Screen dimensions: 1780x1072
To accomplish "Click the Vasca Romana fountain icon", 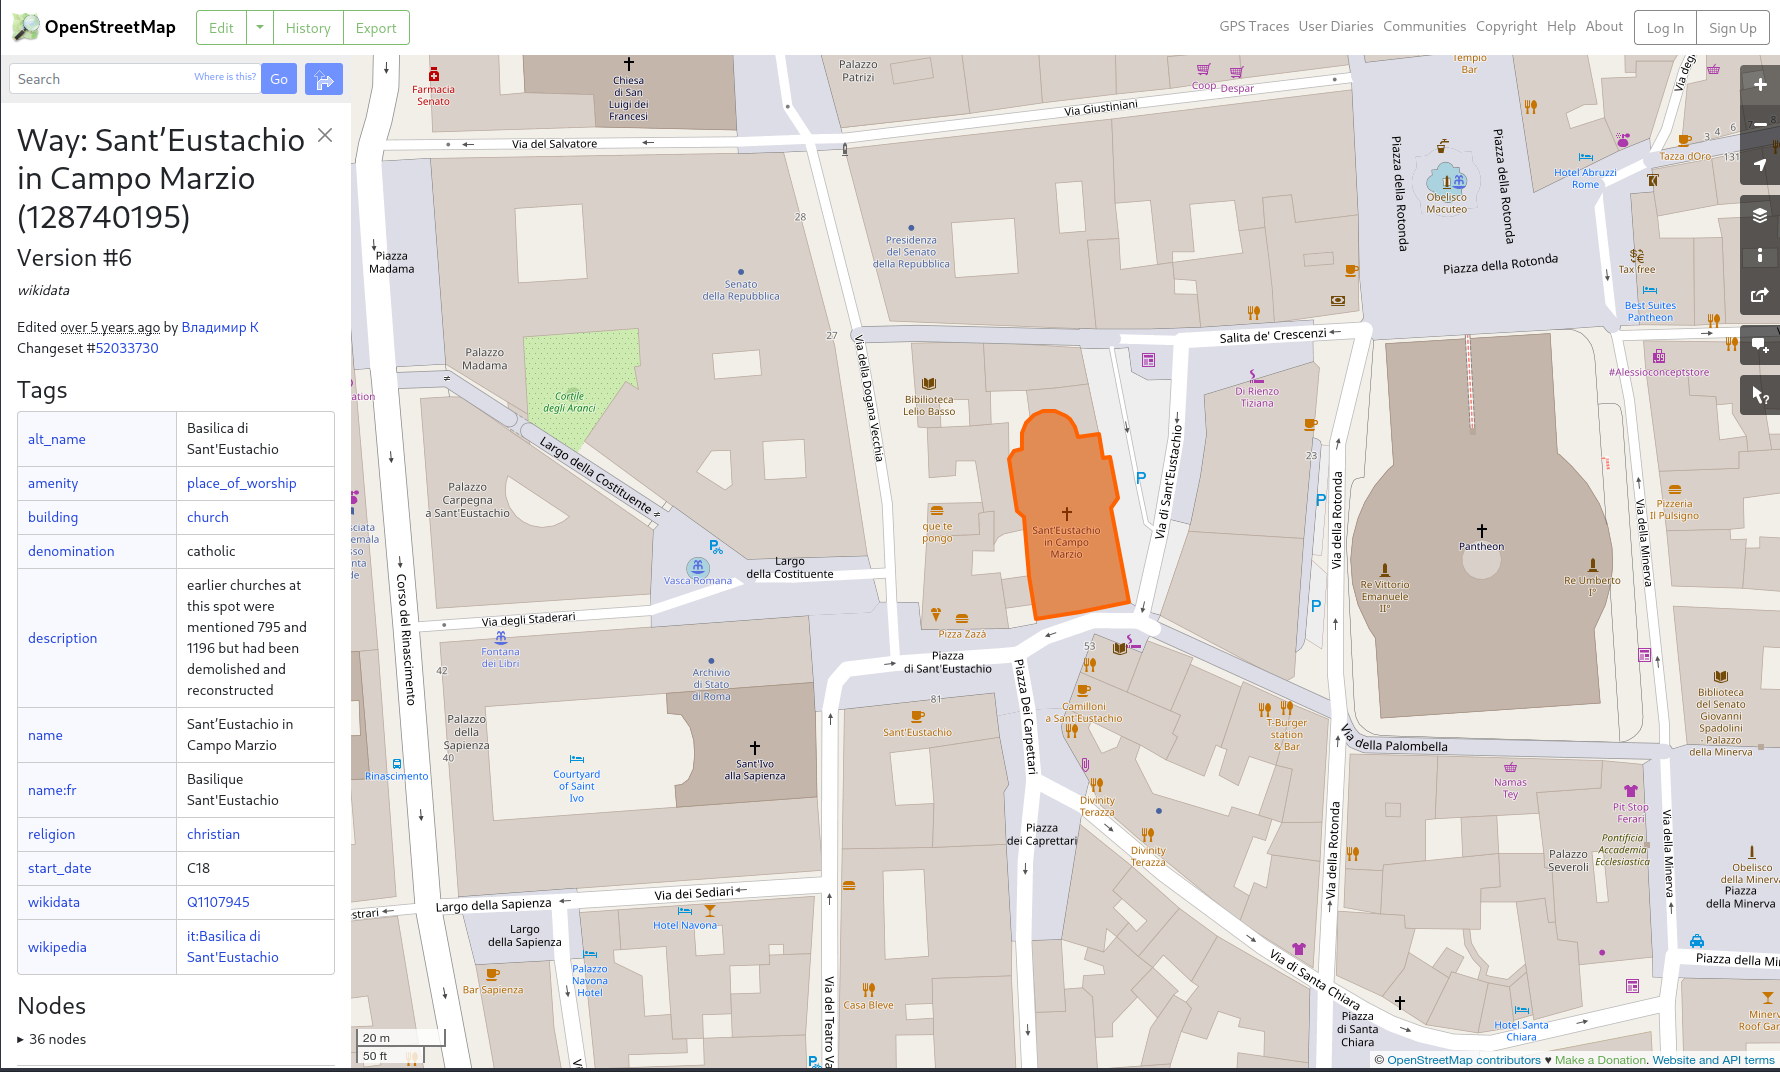I will [698, 567].
